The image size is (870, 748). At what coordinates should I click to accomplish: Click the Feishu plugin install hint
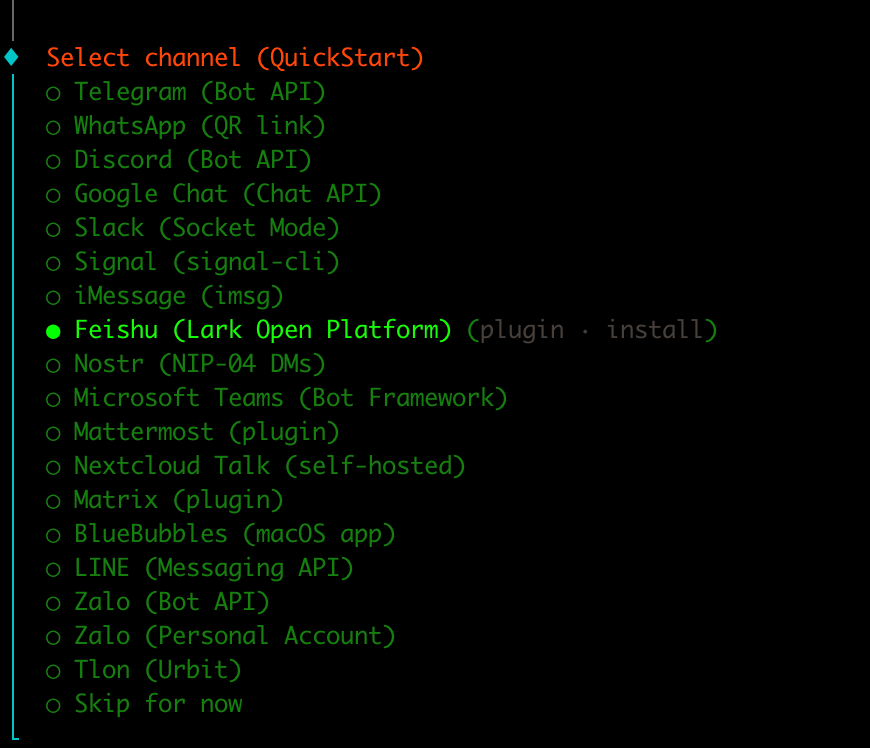click(592, 330)
